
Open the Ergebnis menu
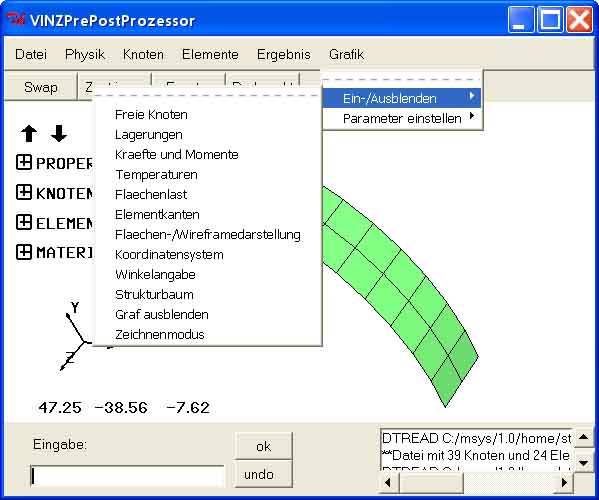point(283,54)
